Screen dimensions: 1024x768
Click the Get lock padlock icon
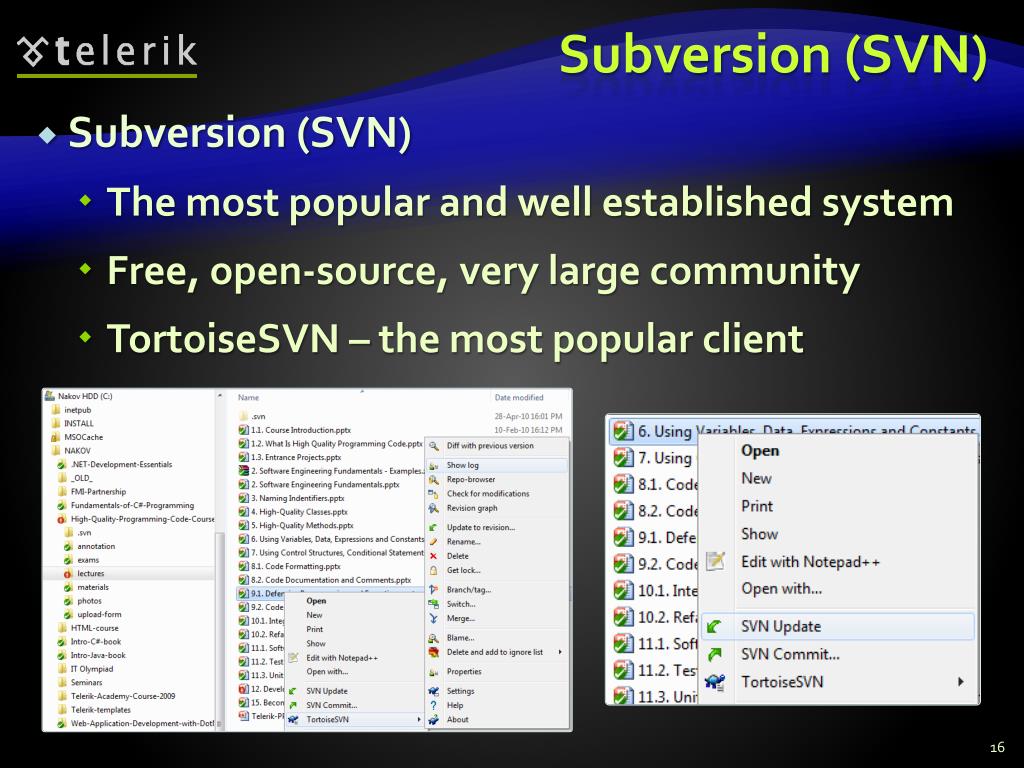(434, 571)
